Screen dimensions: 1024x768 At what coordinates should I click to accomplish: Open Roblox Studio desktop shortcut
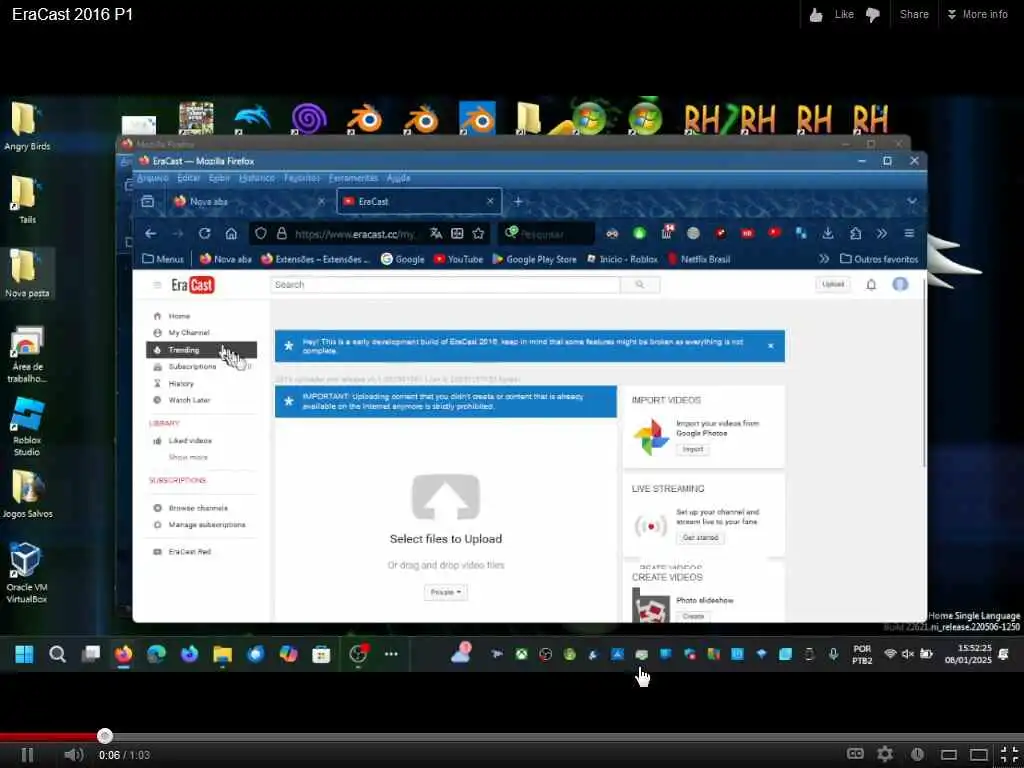point(27,426)
